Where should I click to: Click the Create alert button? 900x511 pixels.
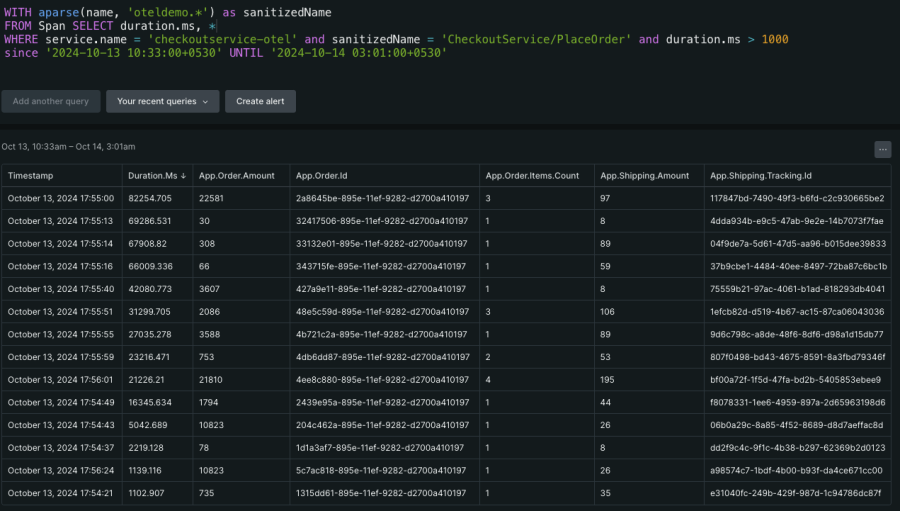260,101
